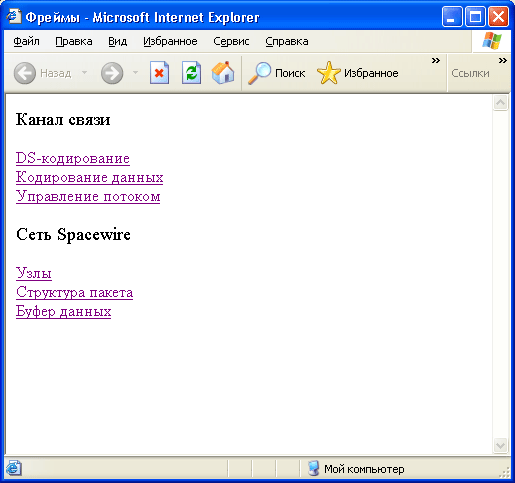Click the Back arrow icon
Screen dimensions: 515x483
click(x=25, y=73)
